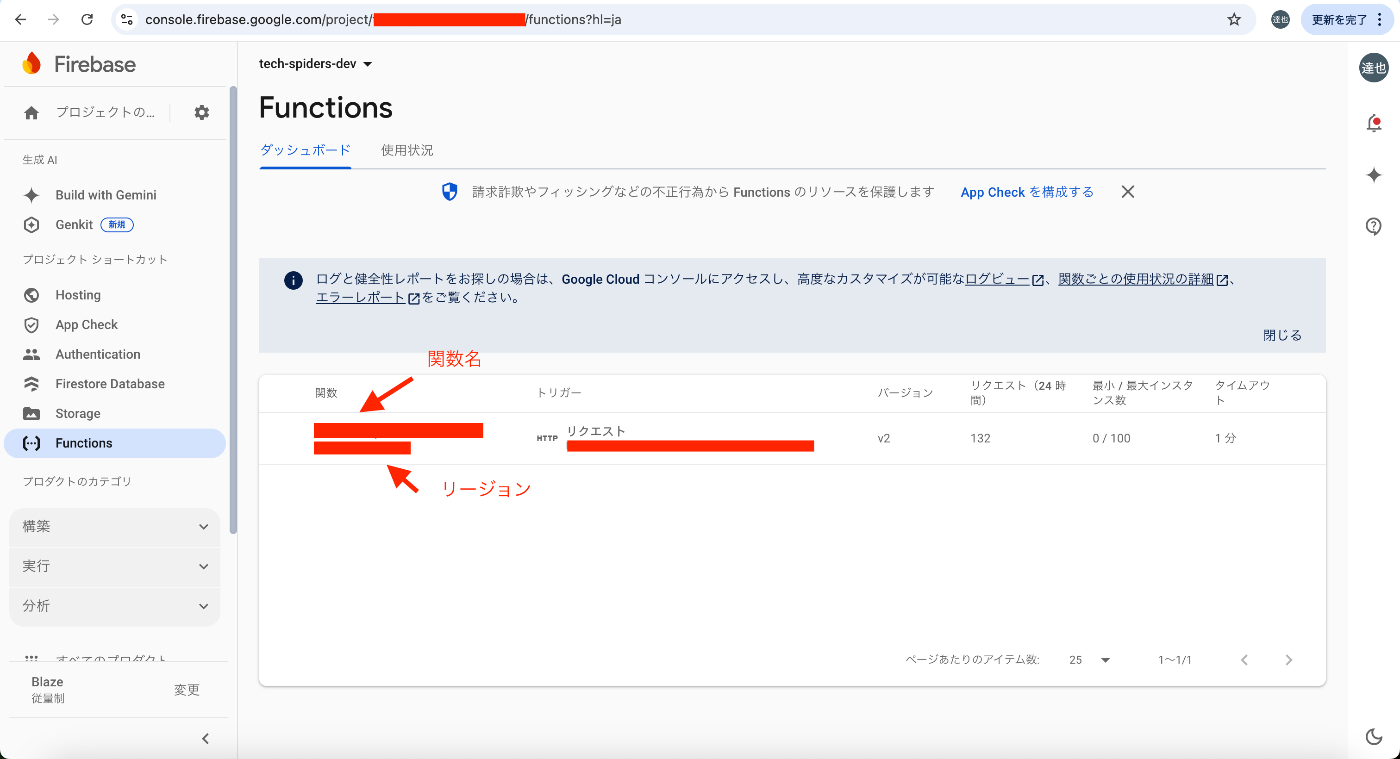
Task: Click the 変更 plan button
Action: tap(187, 690)
